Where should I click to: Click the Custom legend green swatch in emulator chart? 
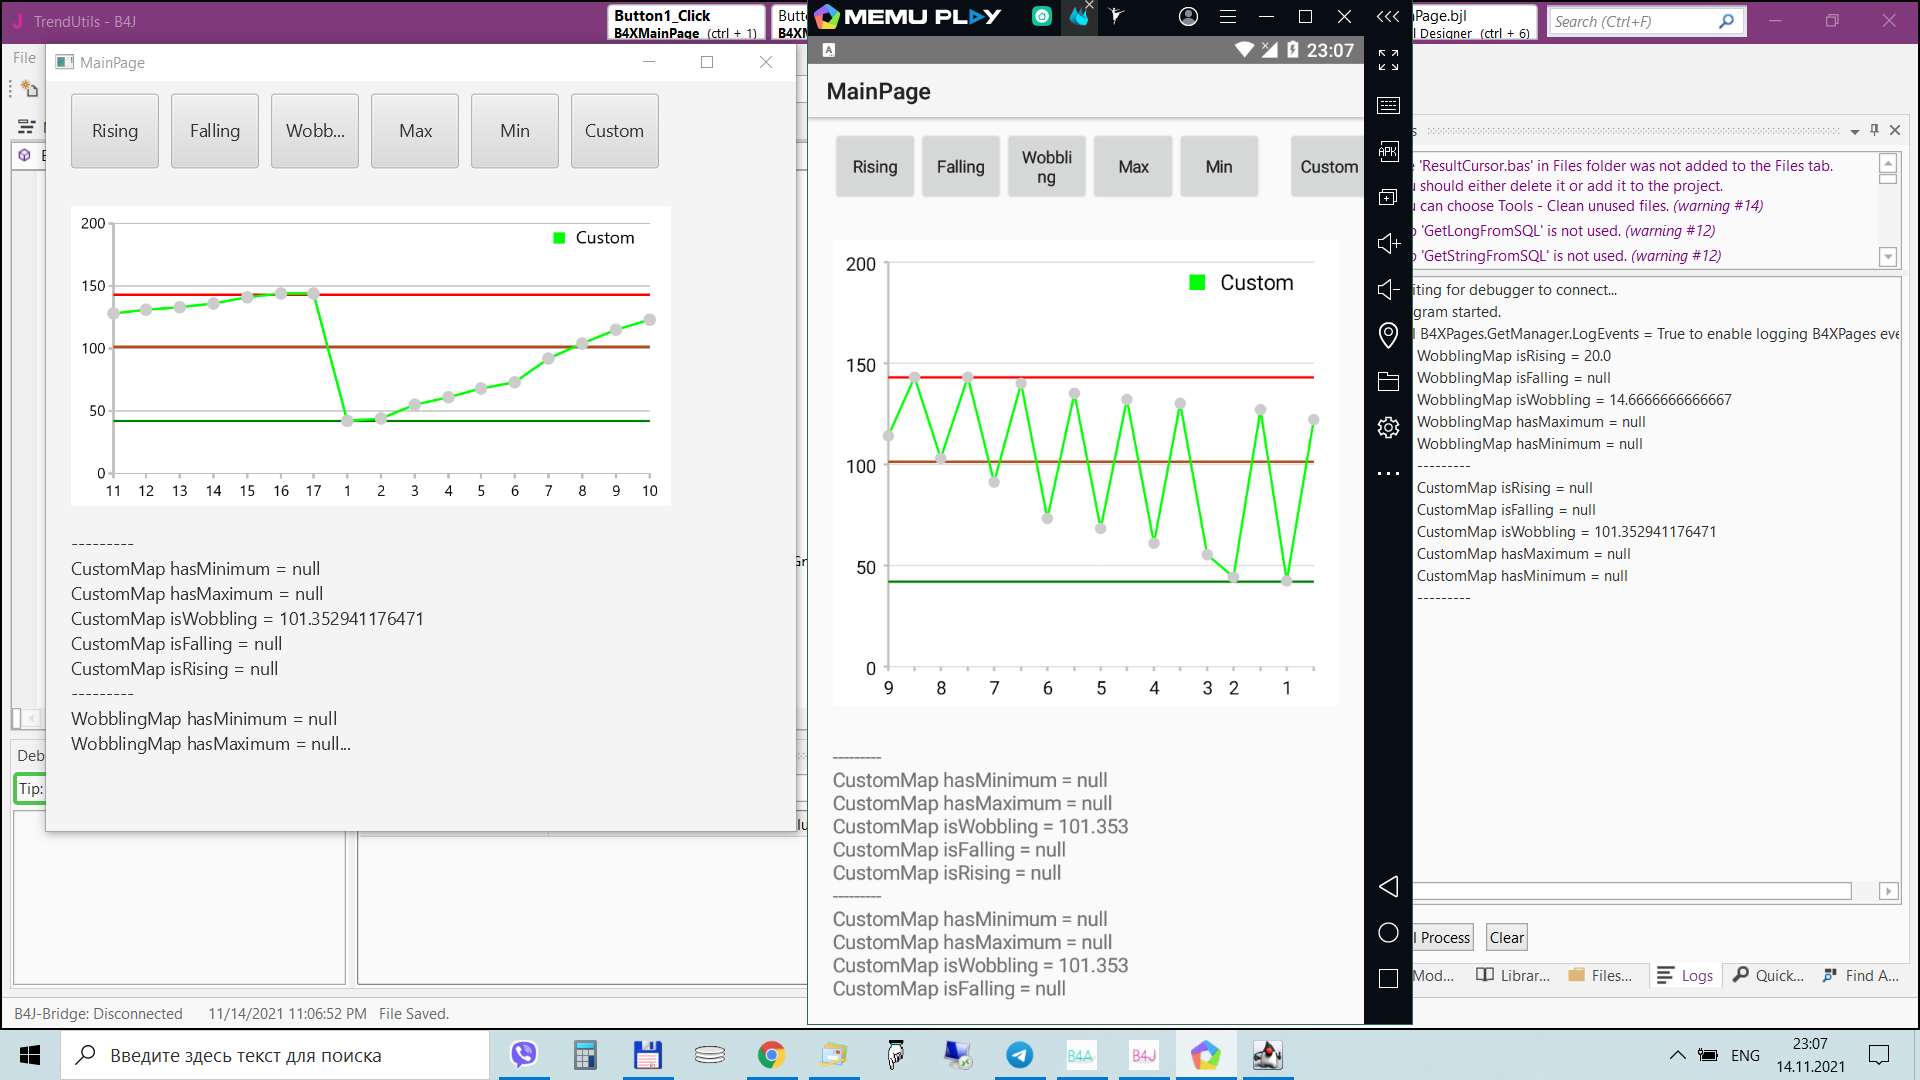pyautogui.click(x=1197, y=283)
